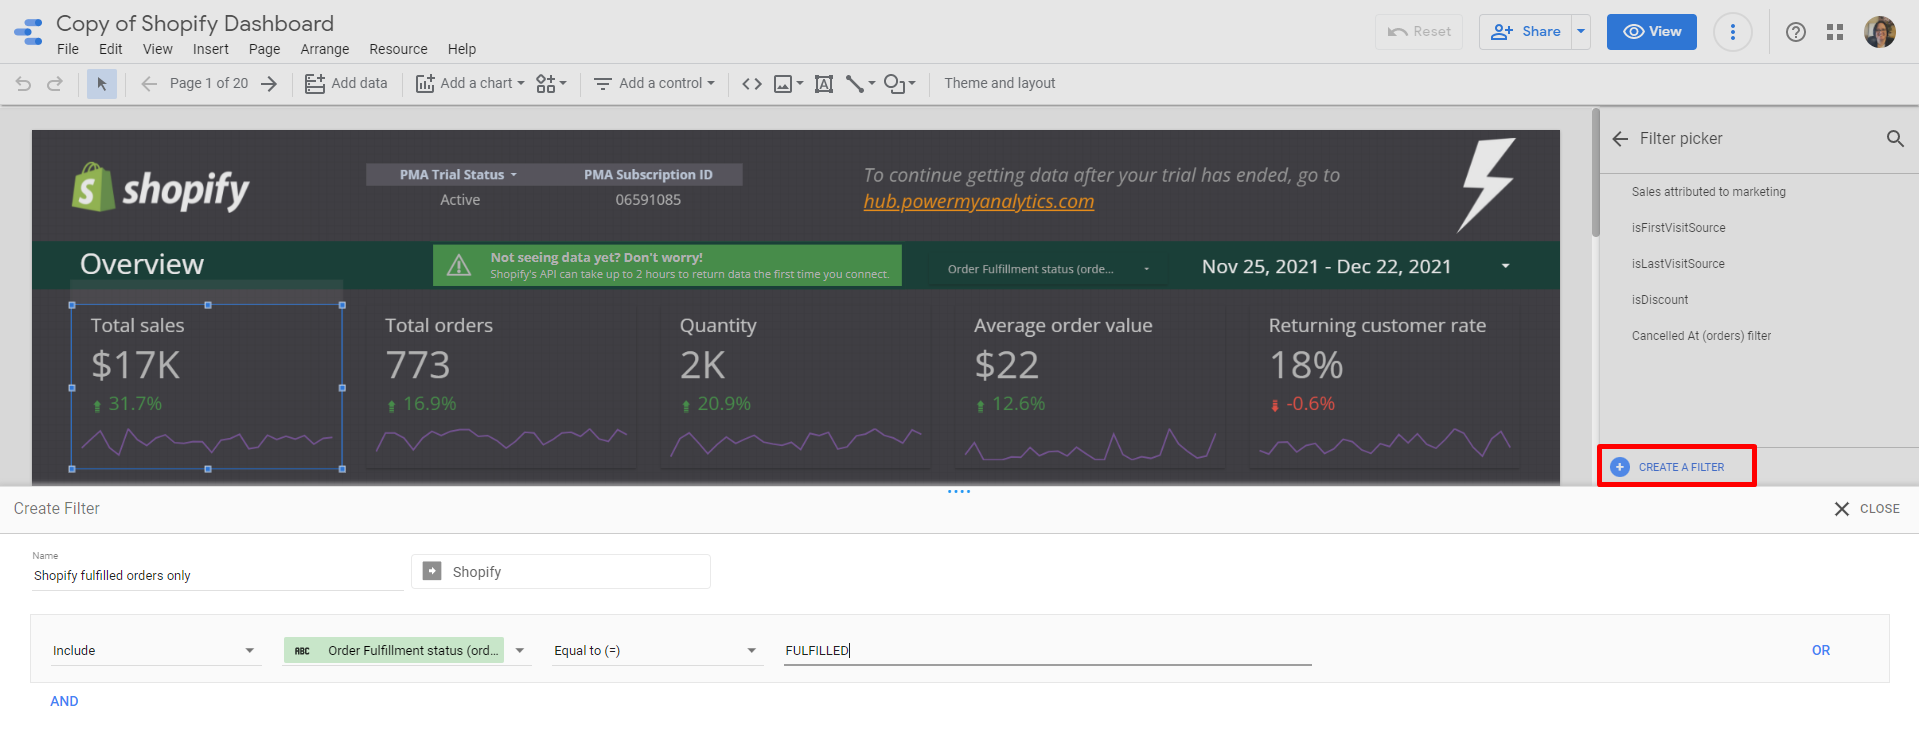Click the redo arrow icon

(55, 84)
